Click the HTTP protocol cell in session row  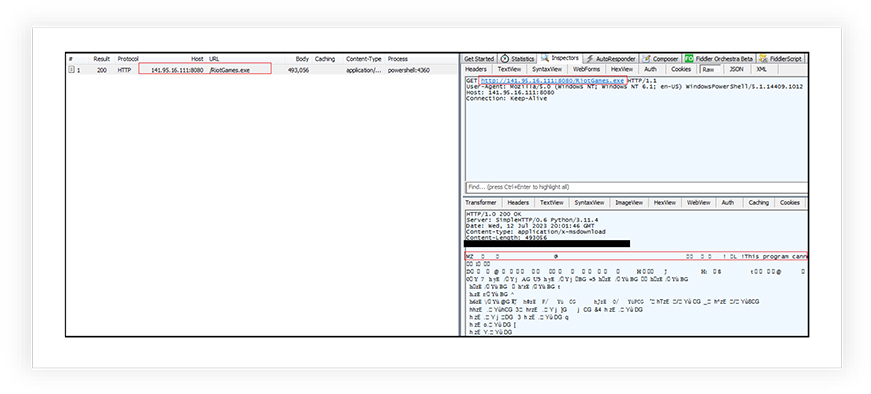[124, 71]
